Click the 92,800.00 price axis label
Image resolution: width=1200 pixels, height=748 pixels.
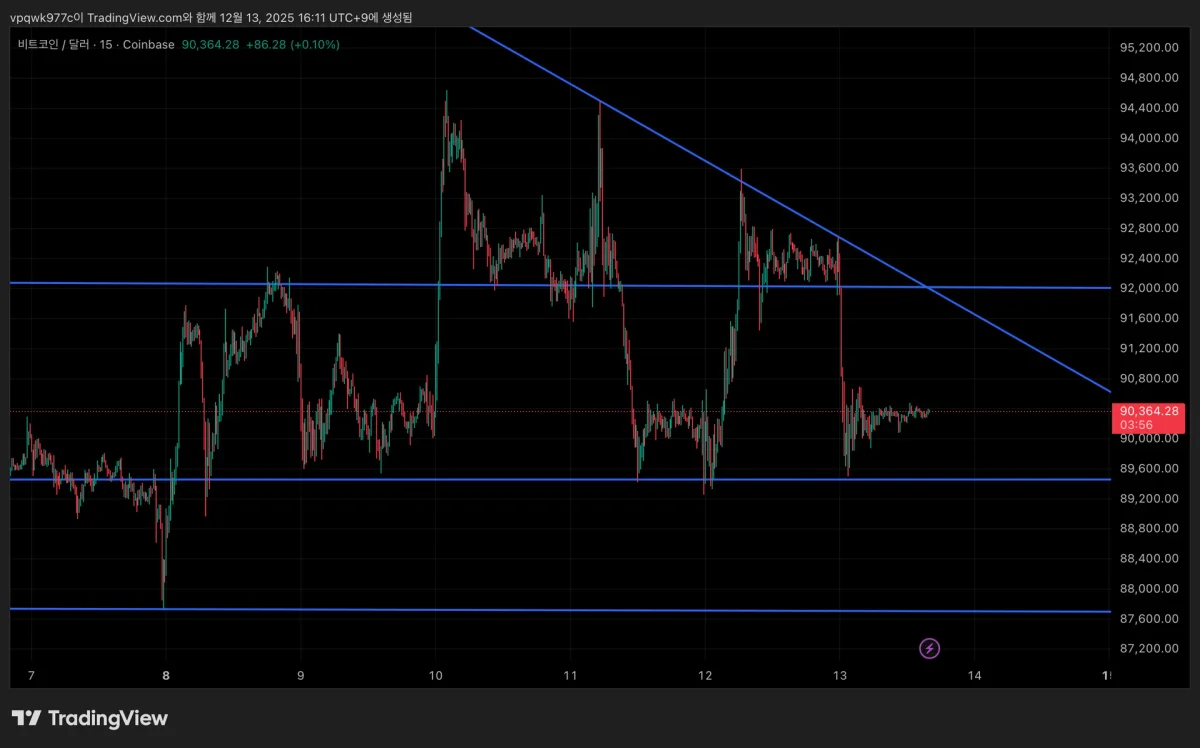click(1147, 228)
